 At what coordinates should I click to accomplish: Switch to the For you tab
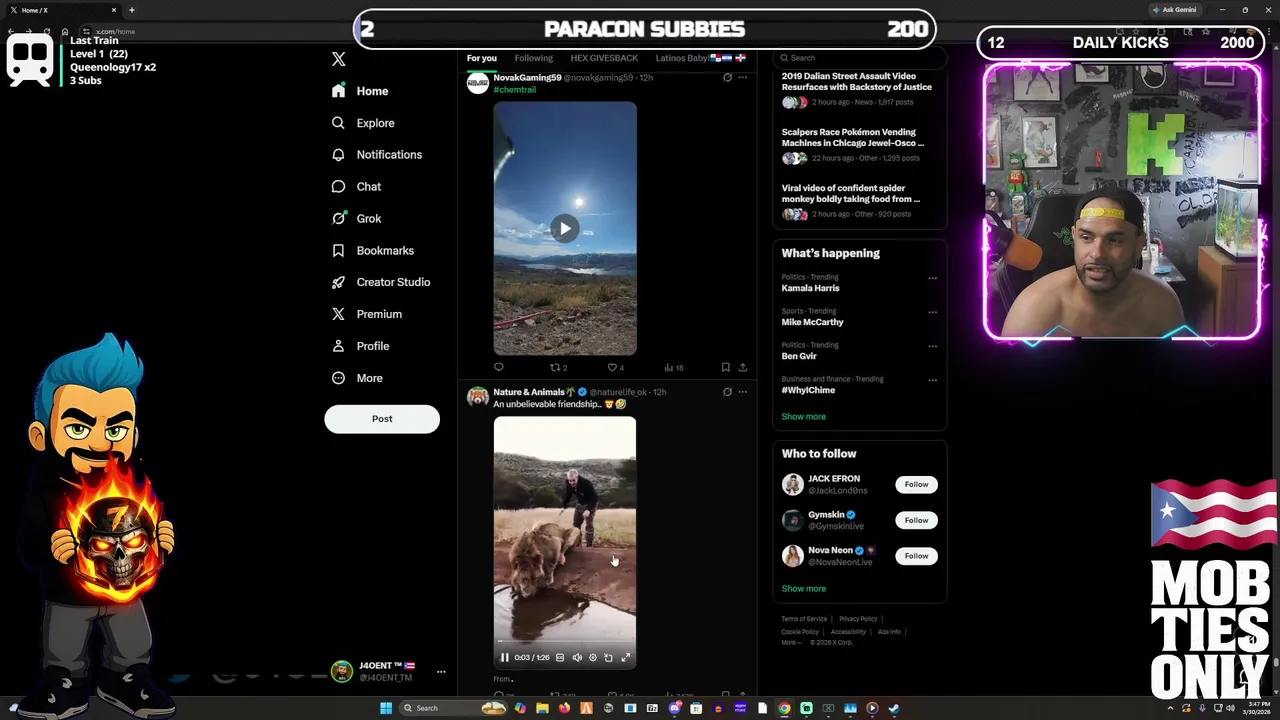pyautogui.click(x=481, y=58)
